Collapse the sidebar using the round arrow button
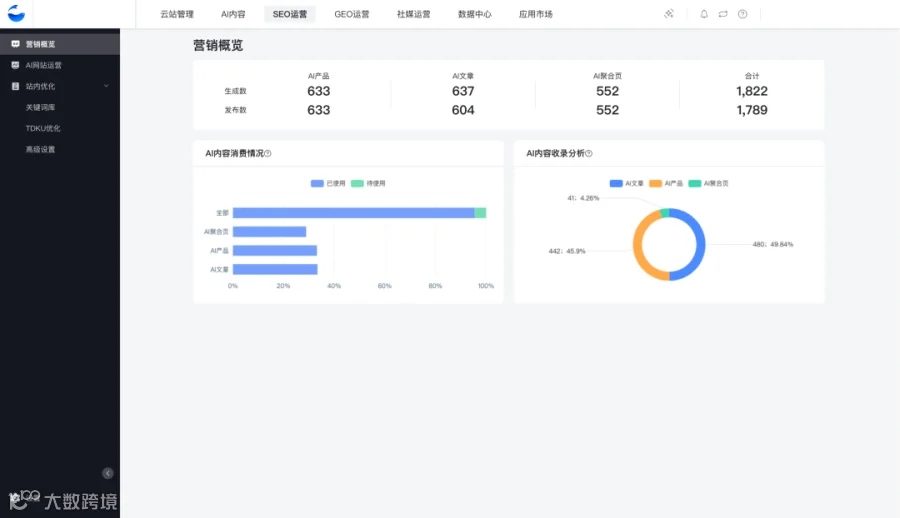 [107, 473]
